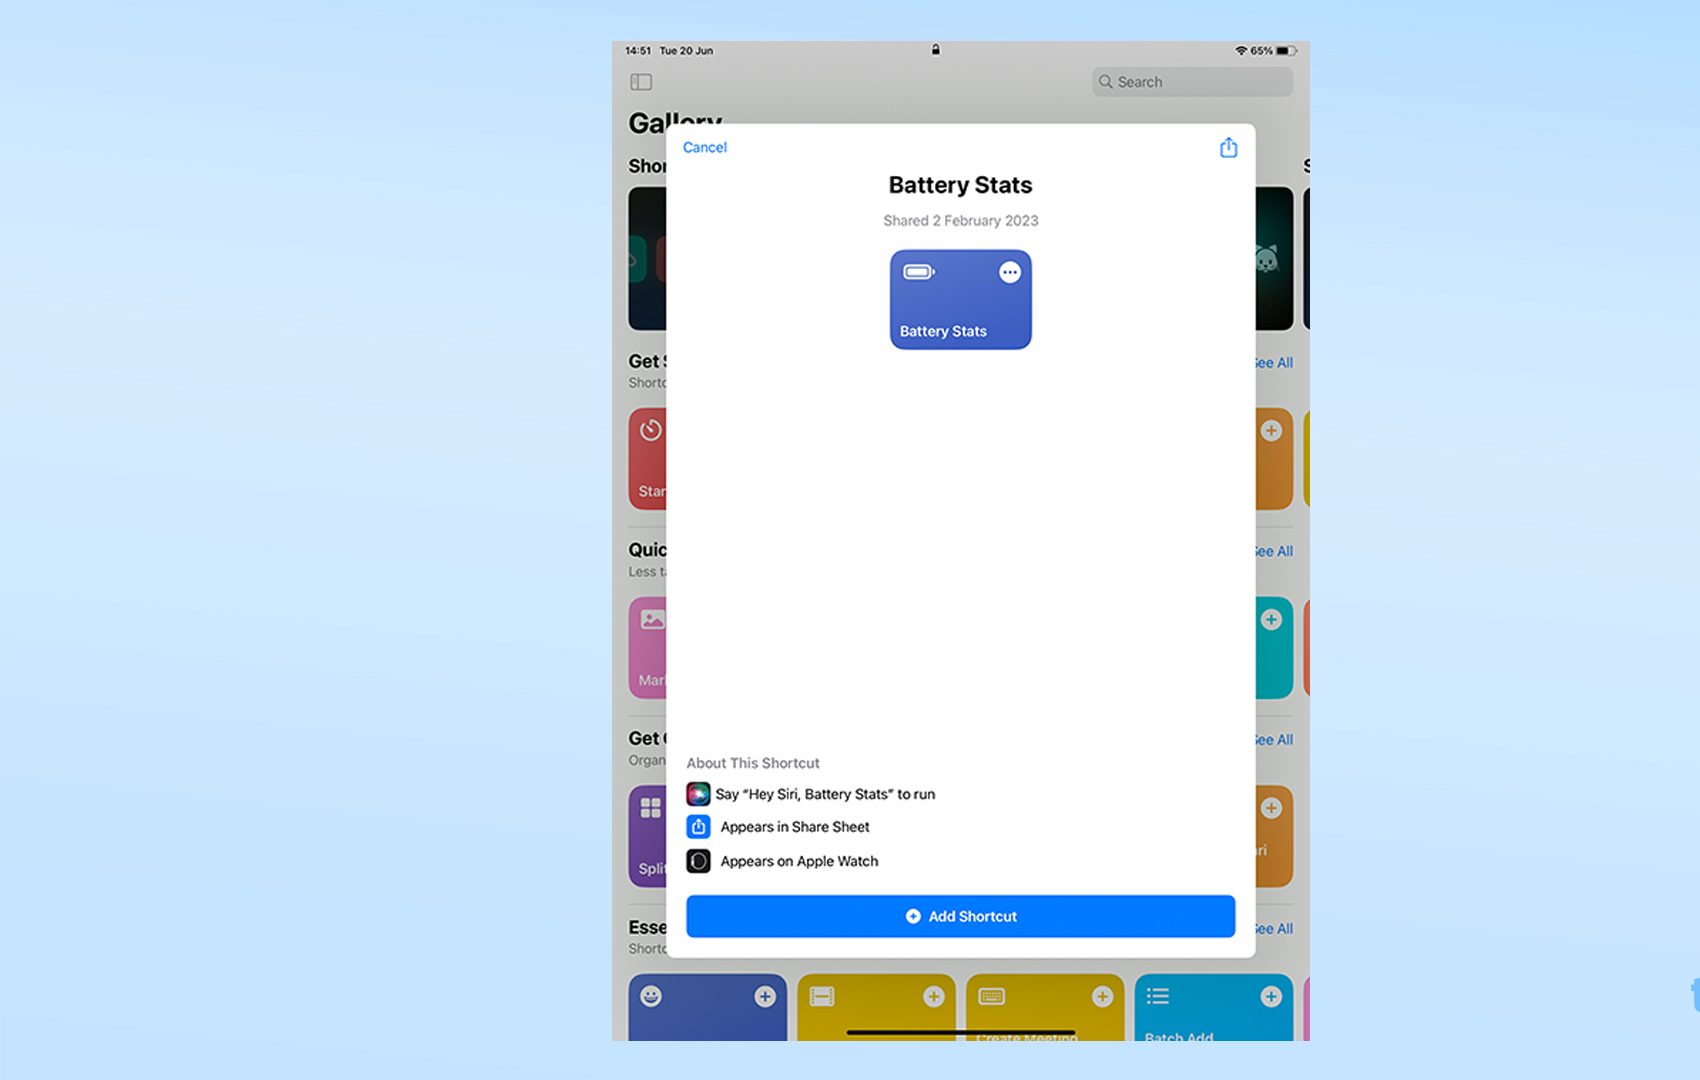Tap plus button on the smiley face card
1700x1080 pixels.
click(765, 996)
